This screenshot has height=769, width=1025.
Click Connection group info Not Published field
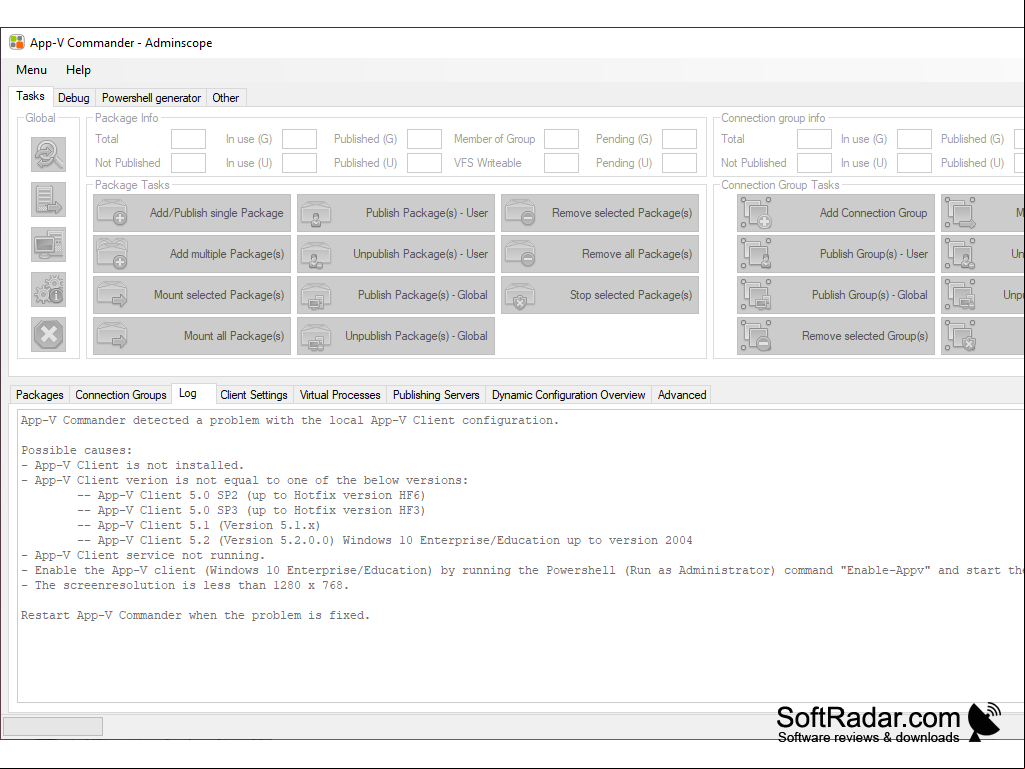pos(815,163)
